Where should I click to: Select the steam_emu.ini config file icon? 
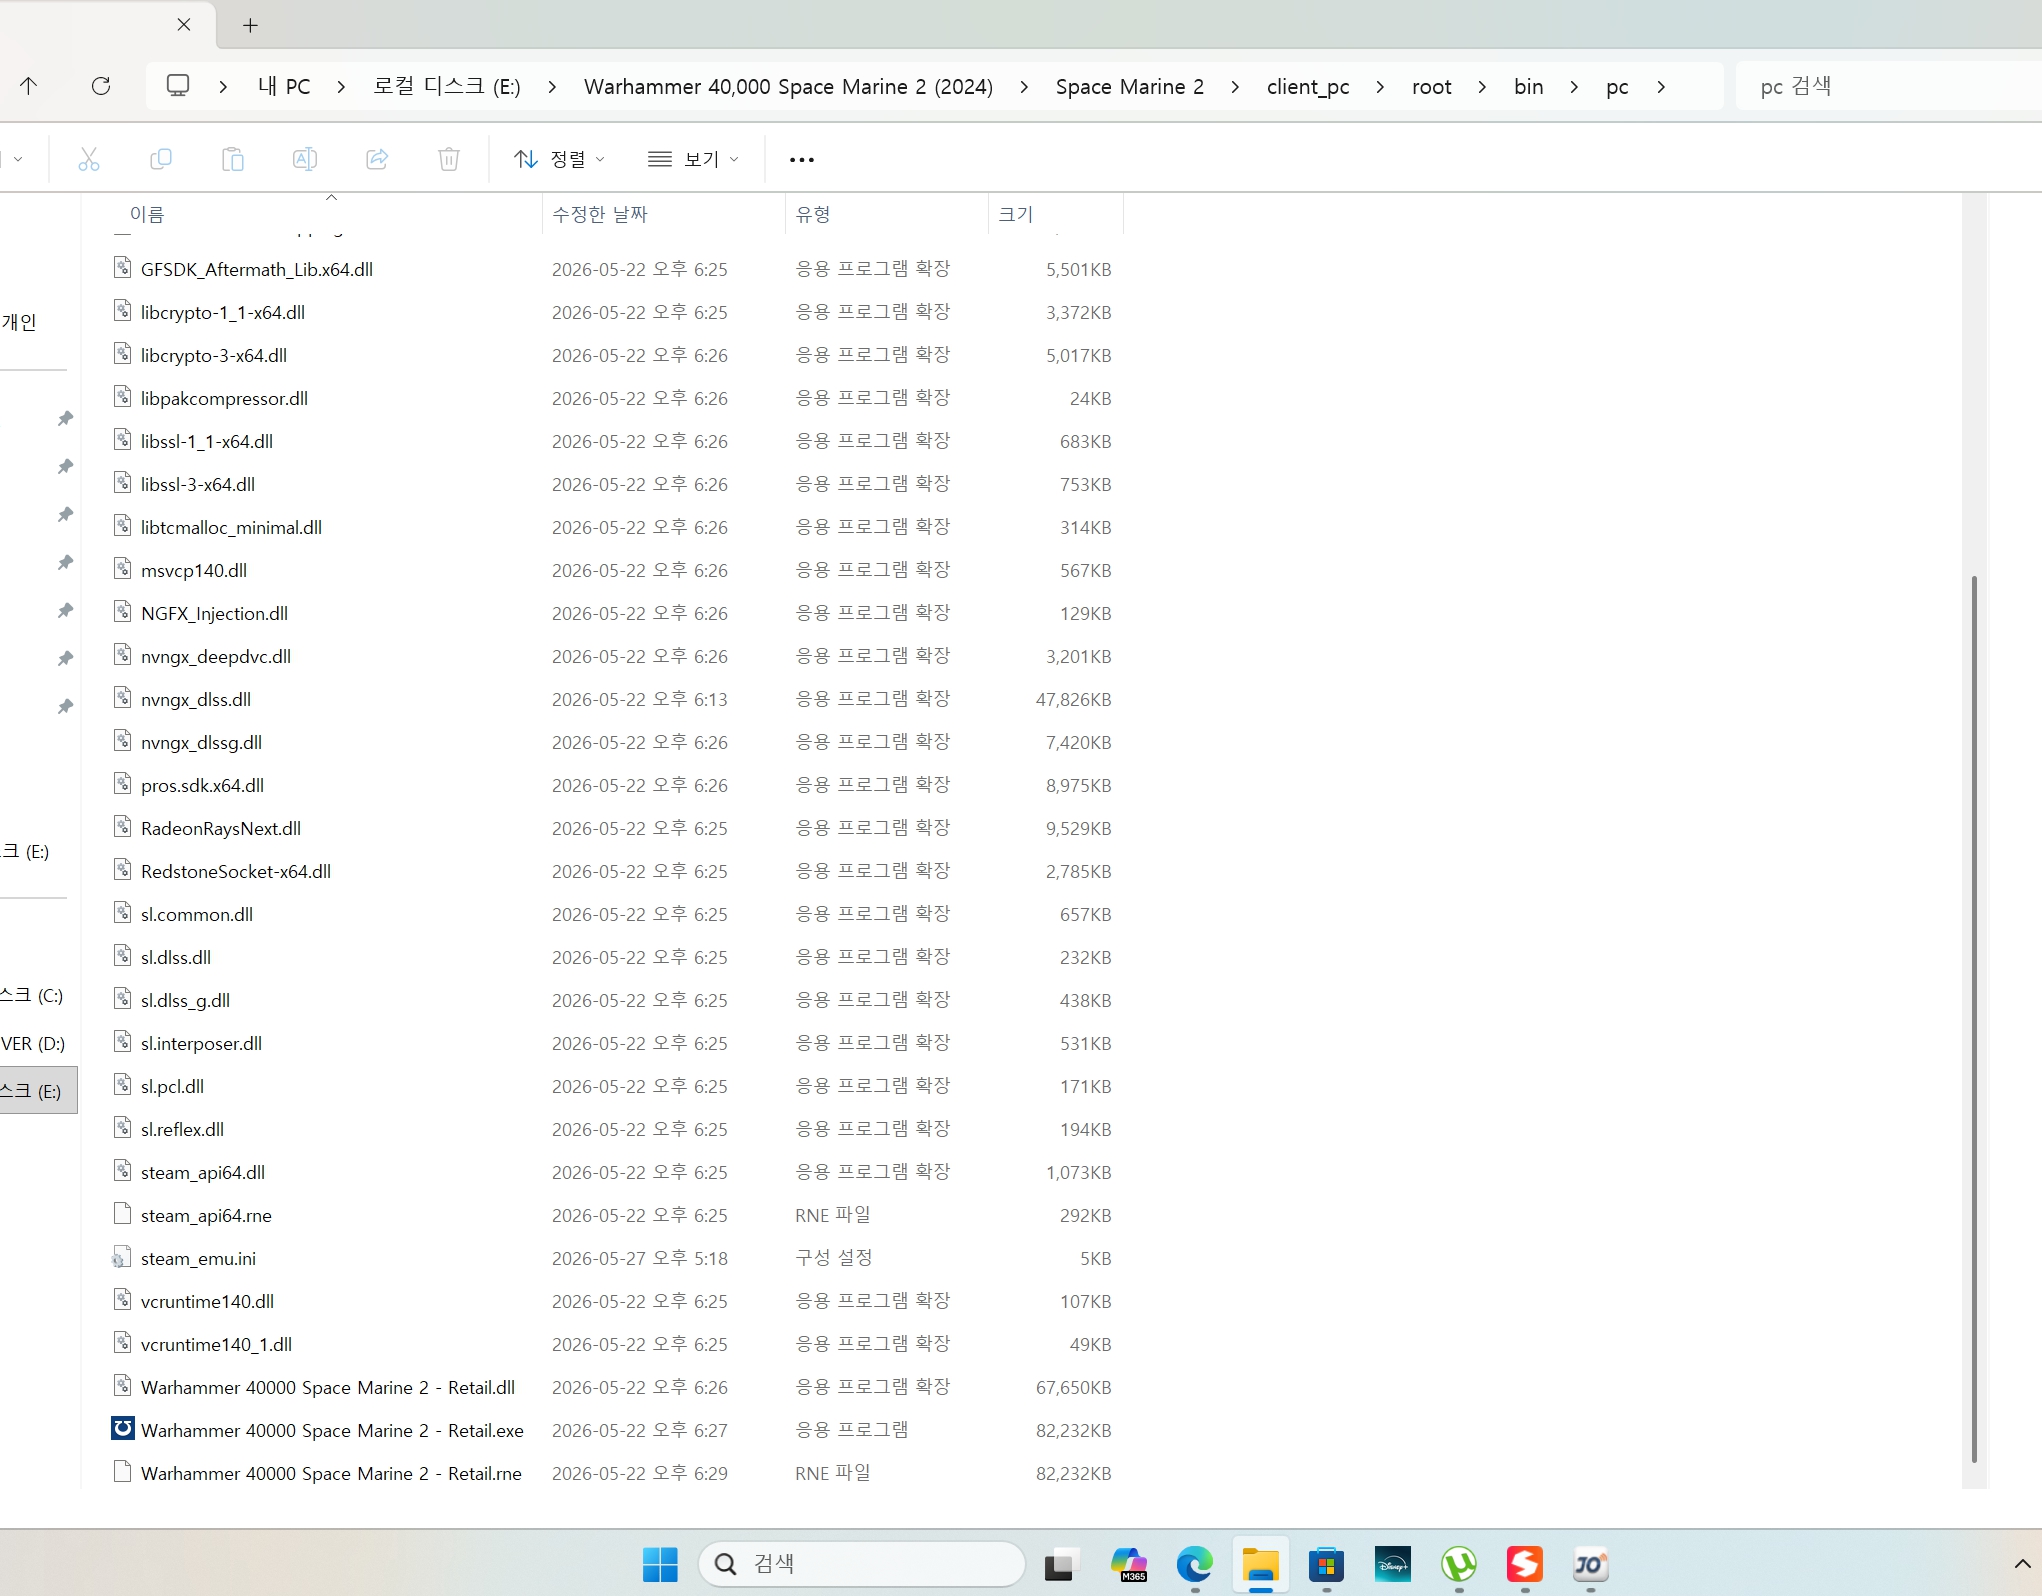click(122, 1257)
